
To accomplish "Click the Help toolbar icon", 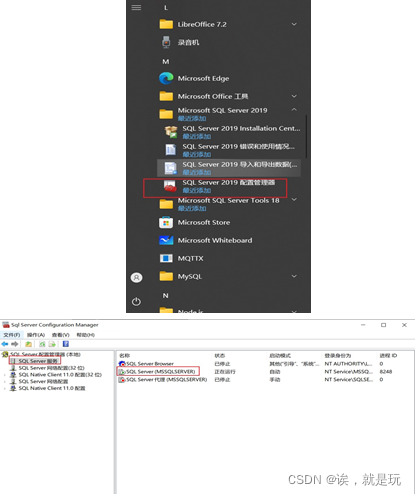I will click(66, 344).
